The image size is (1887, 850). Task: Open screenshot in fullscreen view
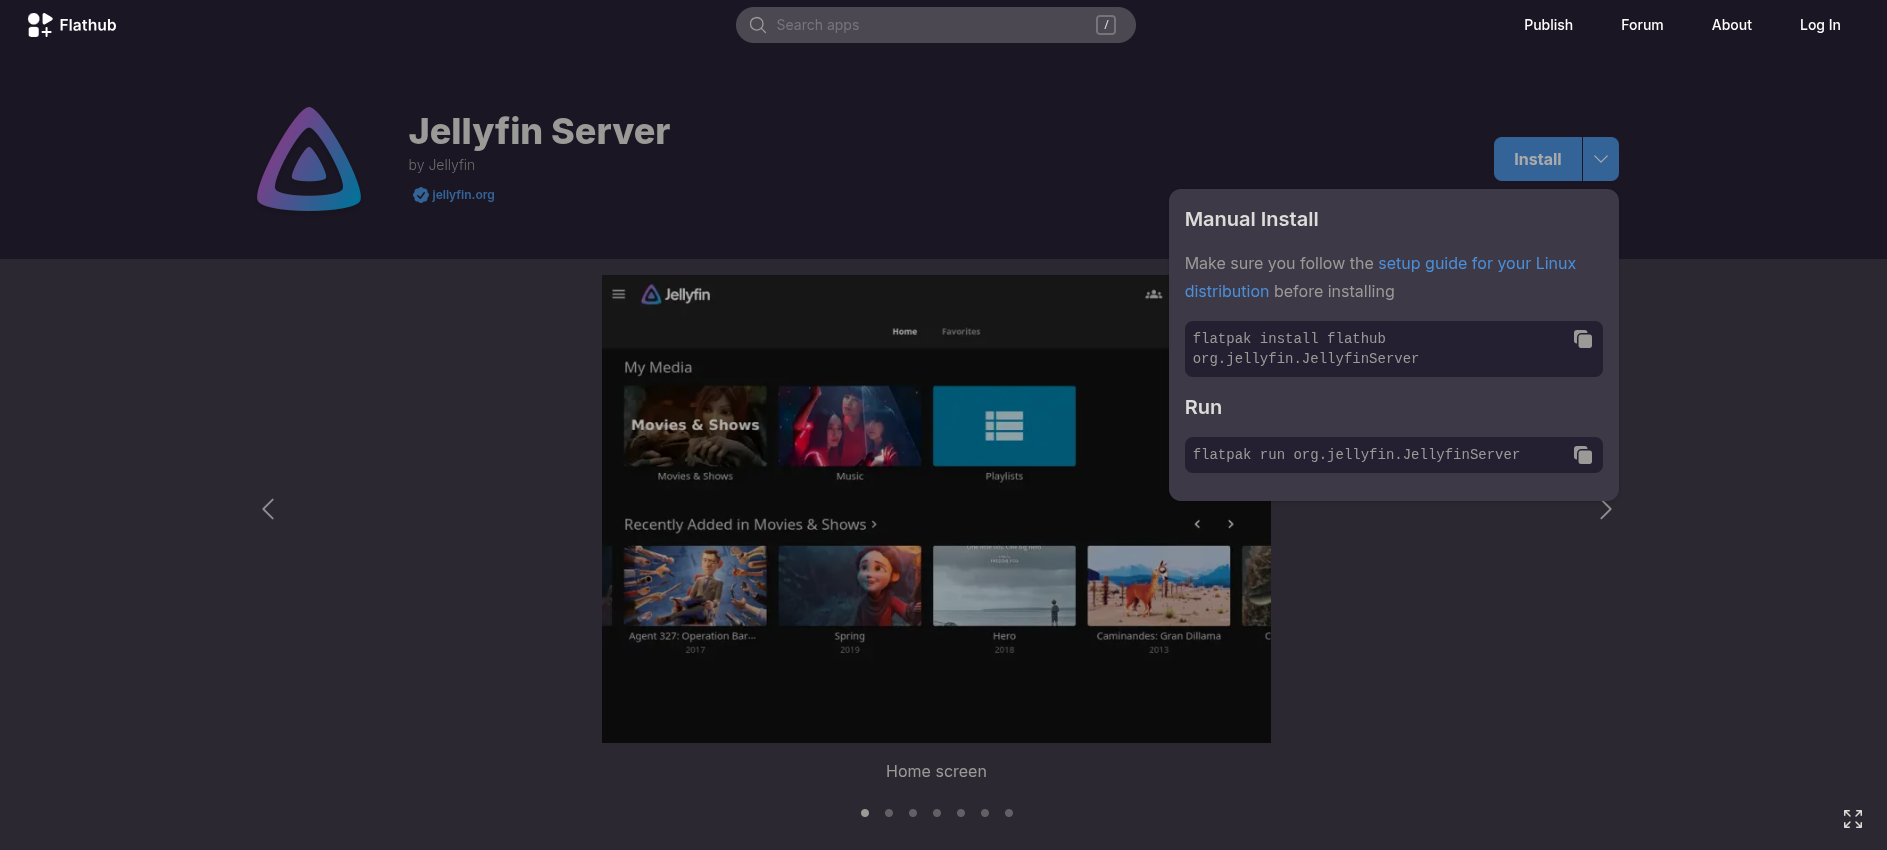[x=1853, y=819]
